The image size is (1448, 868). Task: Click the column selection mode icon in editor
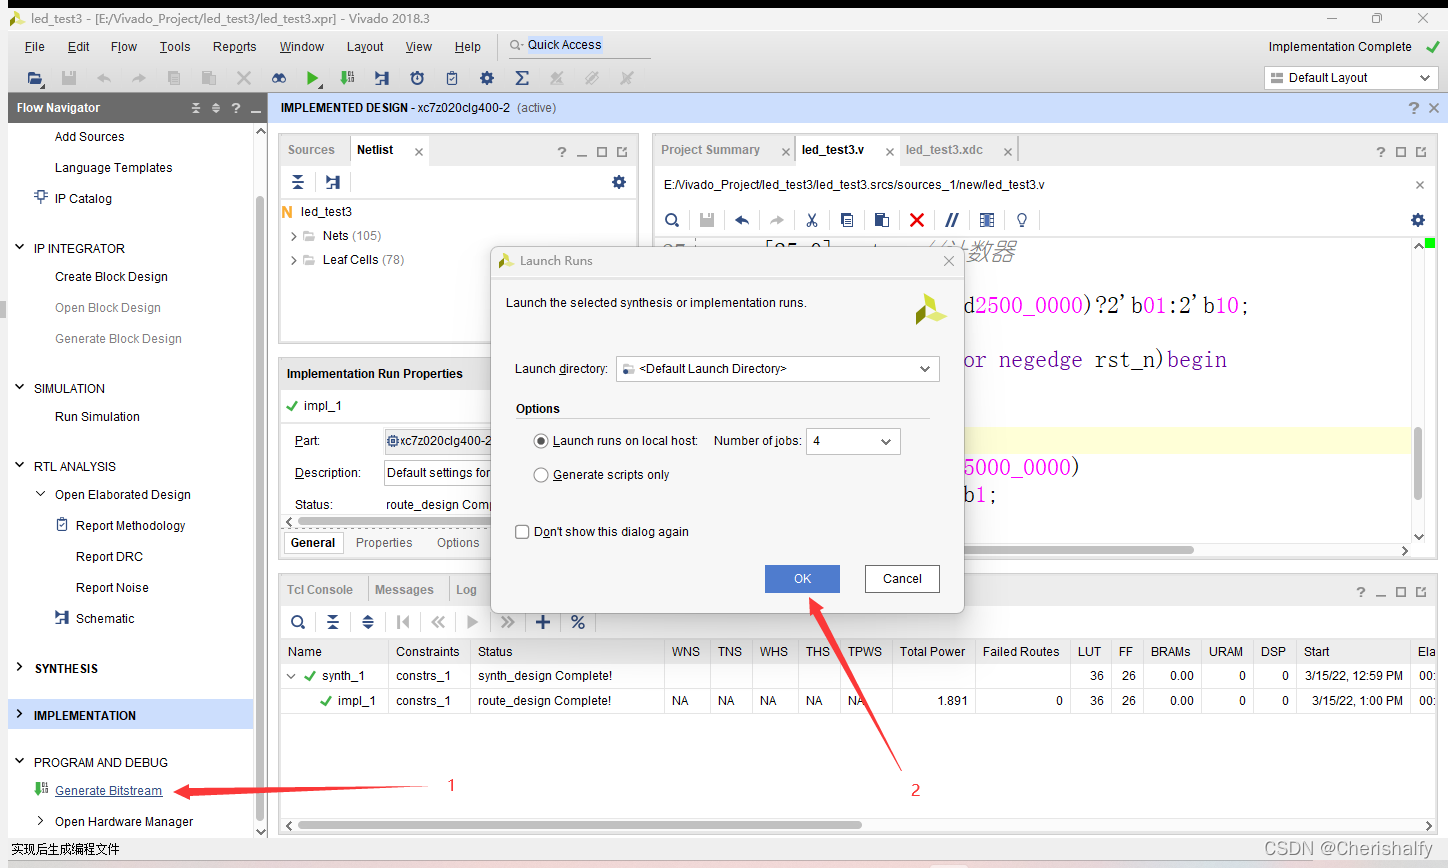tap(987, 220)
